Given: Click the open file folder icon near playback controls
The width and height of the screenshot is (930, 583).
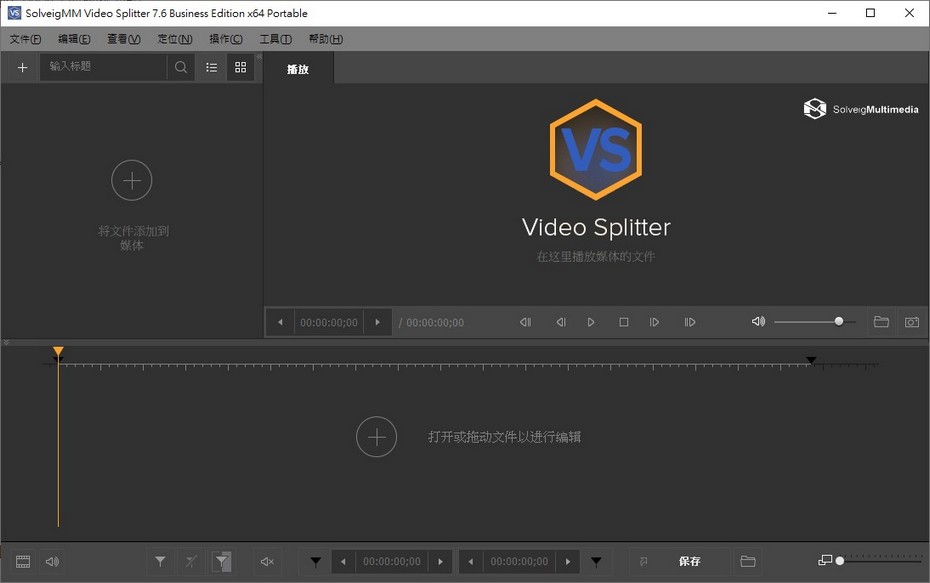Looking at the screenshot, I should pyautogui.click(x=881, y=321).
